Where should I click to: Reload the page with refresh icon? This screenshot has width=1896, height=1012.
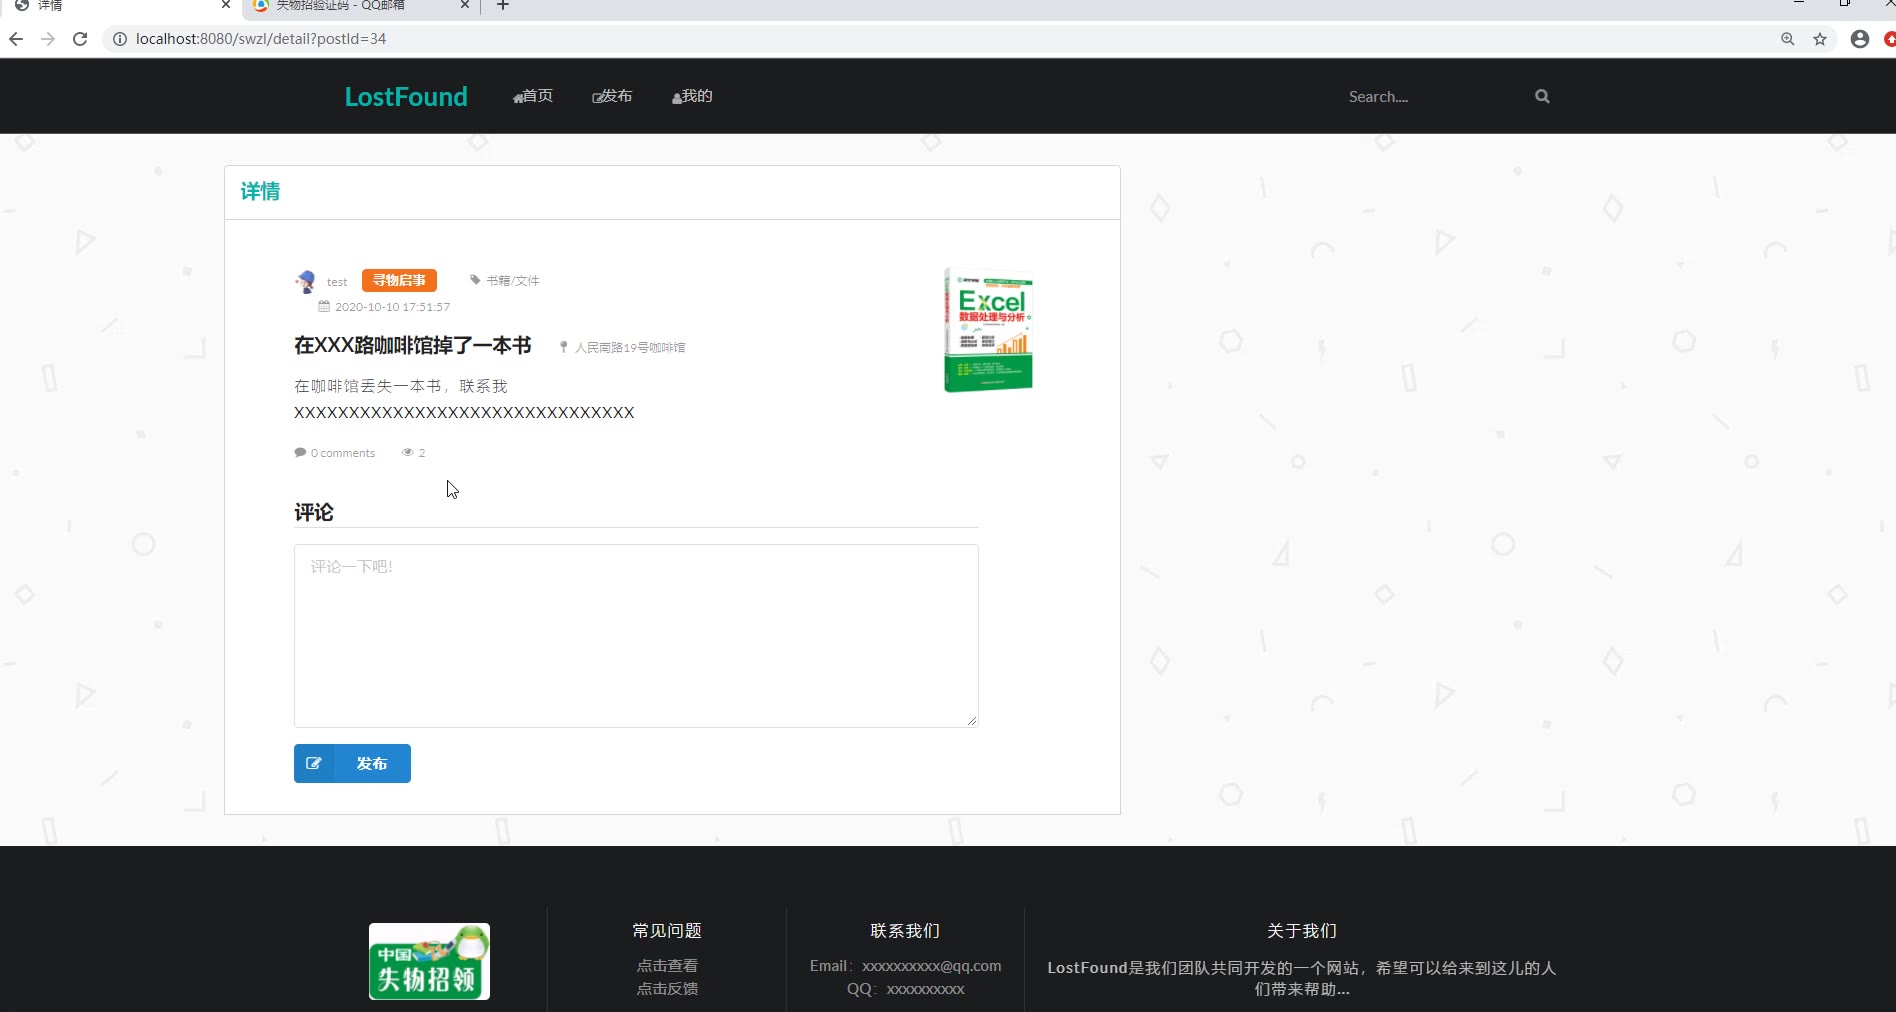tap(80, 39)
